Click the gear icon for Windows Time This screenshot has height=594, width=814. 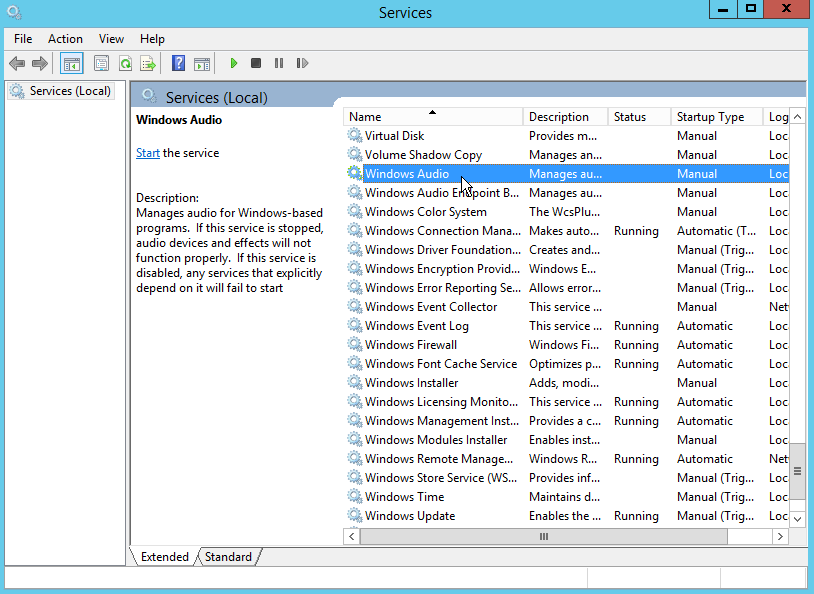[x=355, y=497]
